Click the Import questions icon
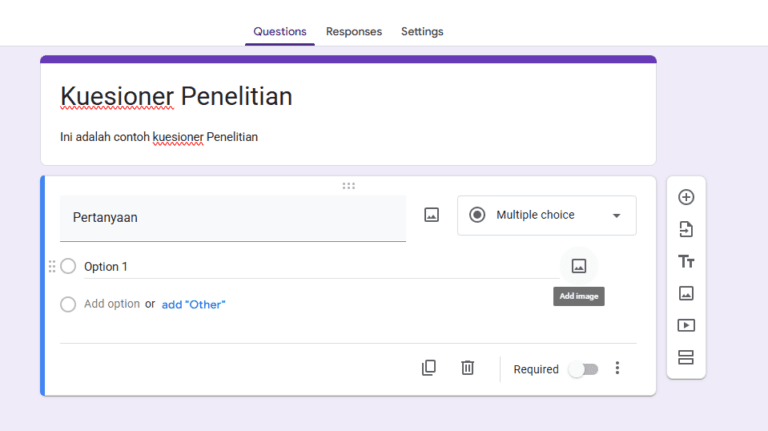The image size is (768, 431). coord(686,229)
